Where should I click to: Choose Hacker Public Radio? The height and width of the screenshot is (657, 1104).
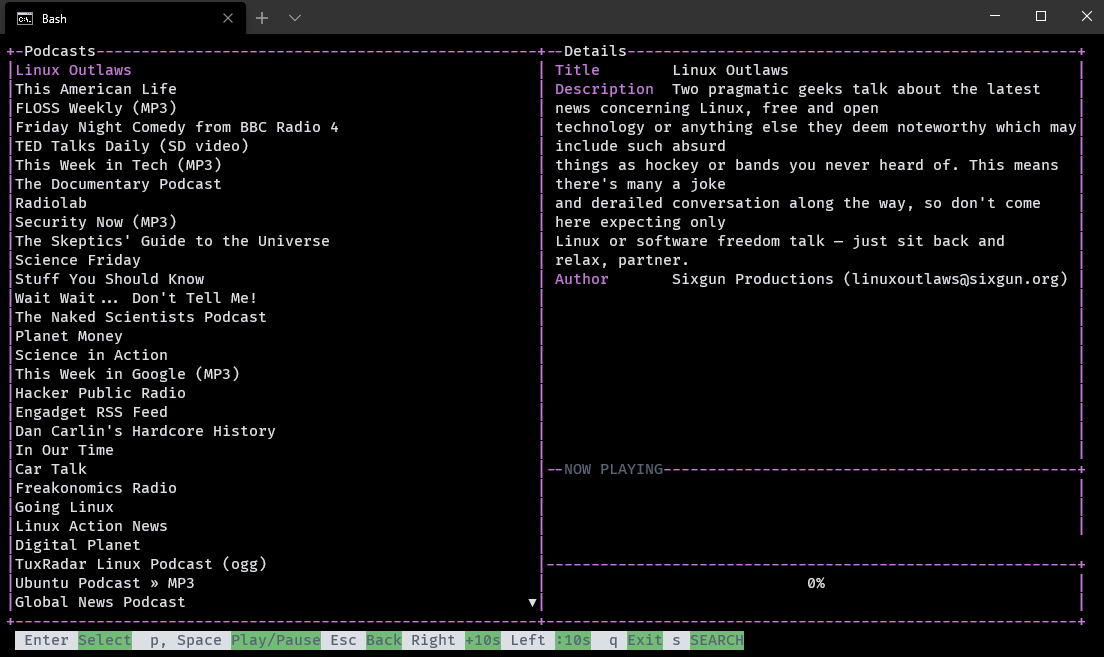[x=100, y=393]
